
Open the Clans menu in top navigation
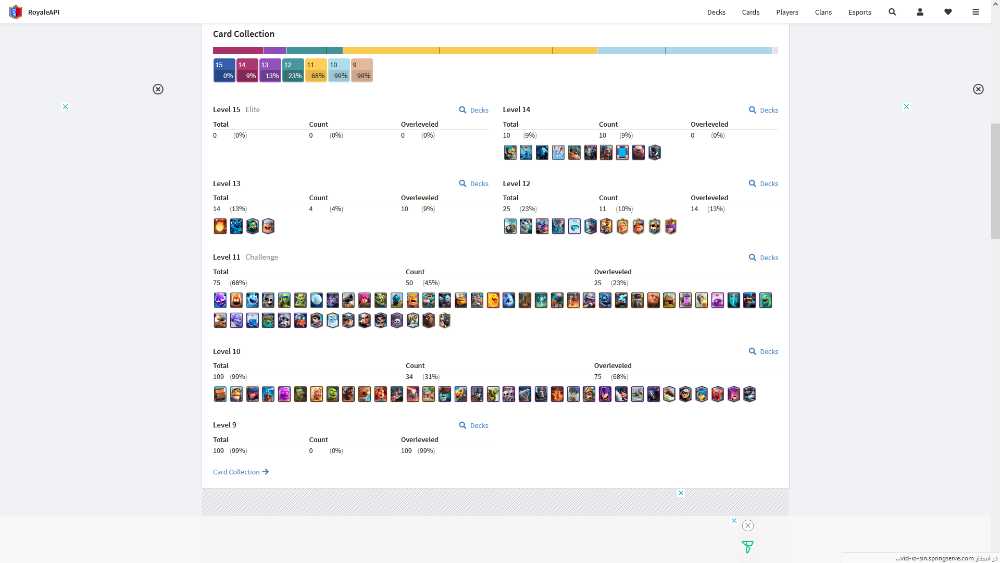[823, 12]
